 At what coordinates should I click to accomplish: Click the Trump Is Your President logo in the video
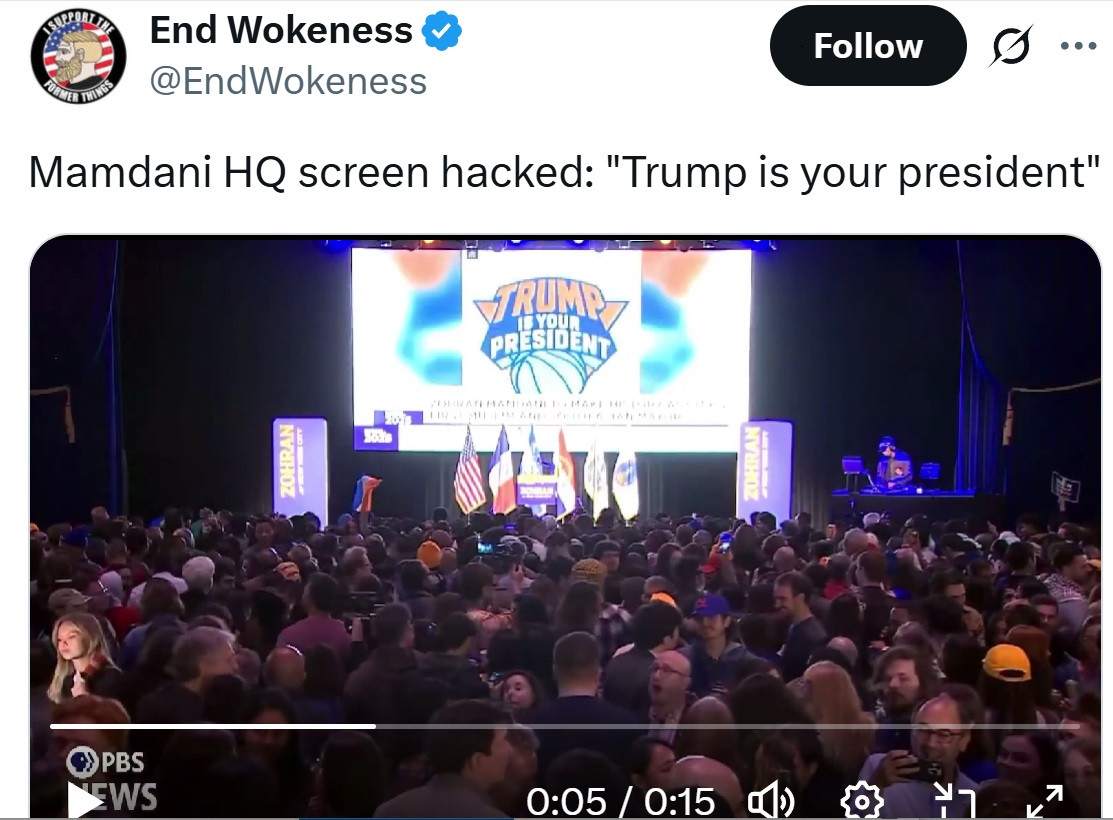pos(550,334)
